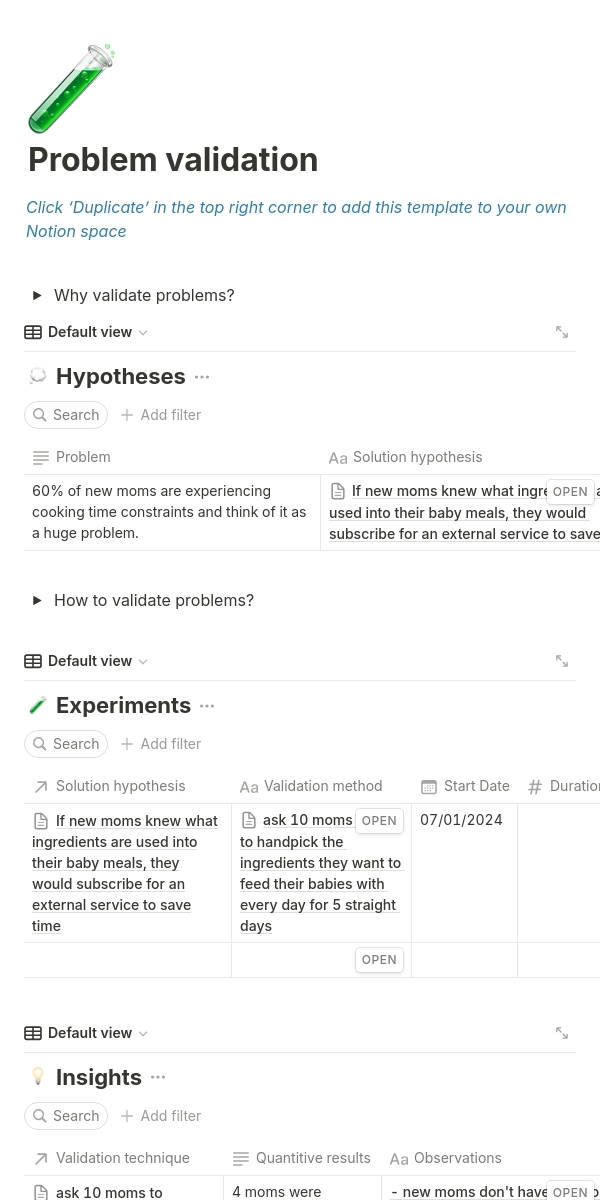Expand Hypotheses database to full page

click(x=562, y=332)
